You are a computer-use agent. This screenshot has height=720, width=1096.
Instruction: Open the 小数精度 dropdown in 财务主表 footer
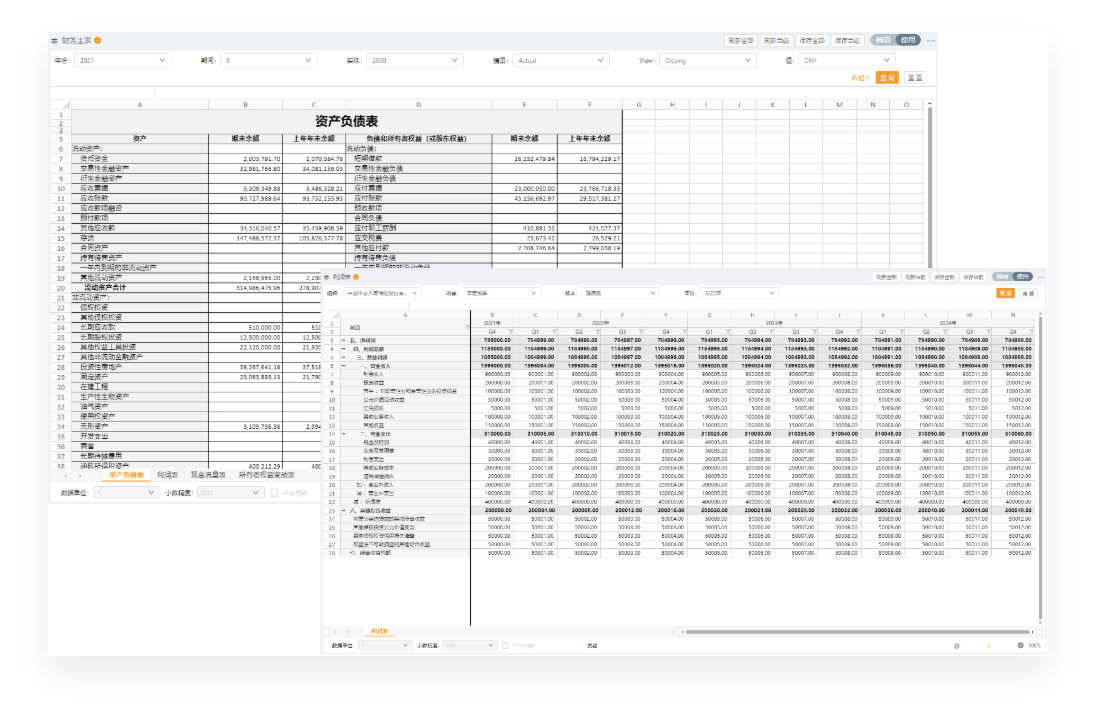229,493
